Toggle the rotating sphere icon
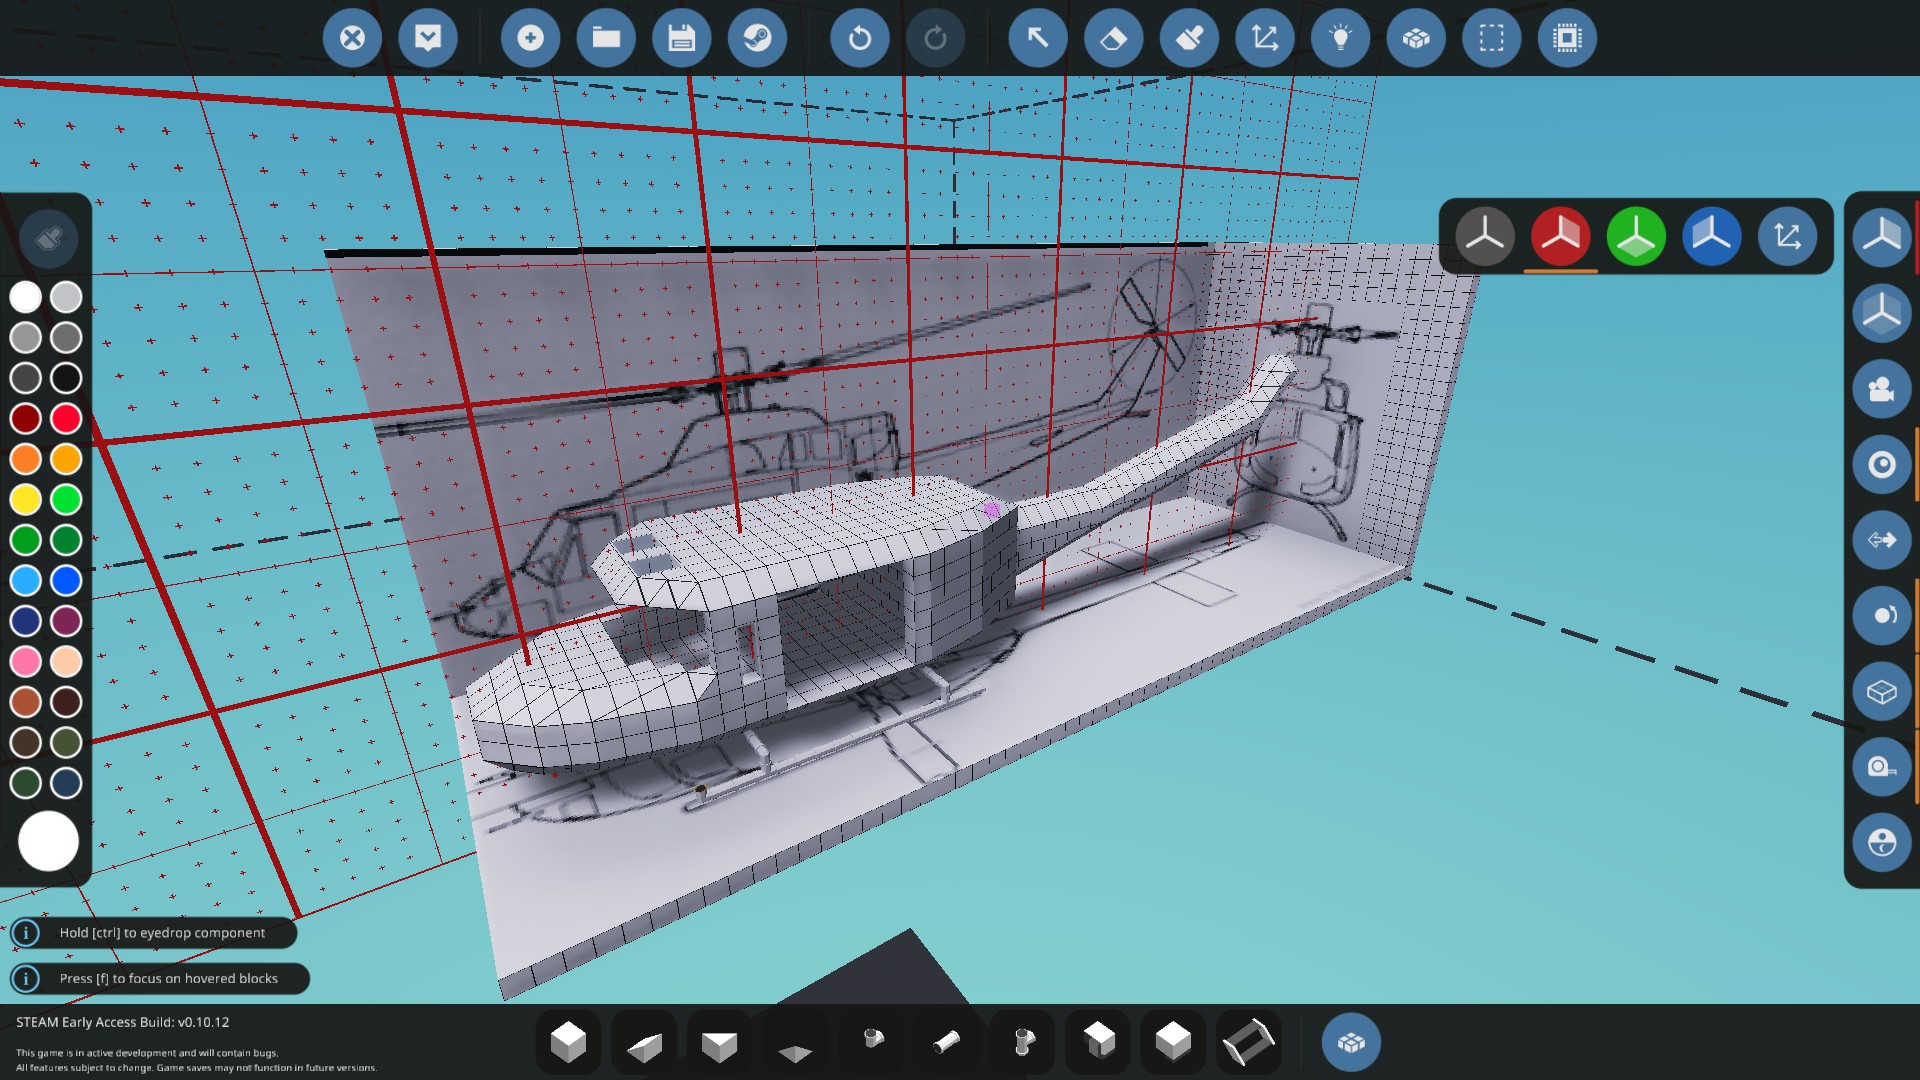This screenshot has height=1080, width=1920. point(1882,616)
